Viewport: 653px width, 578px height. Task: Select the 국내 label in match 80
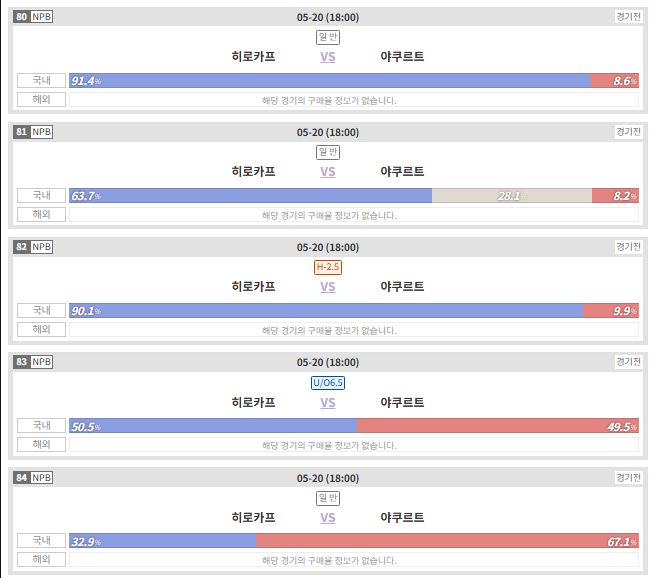[41, 80]
